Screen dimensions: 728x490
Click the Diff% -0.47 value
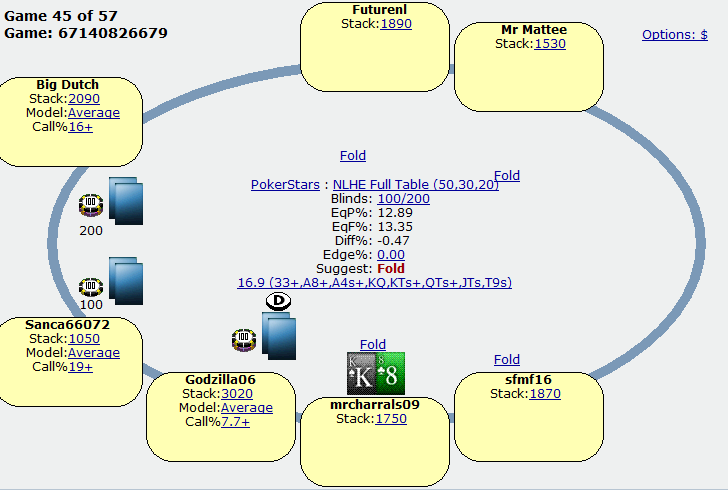[x=393, y=240]
